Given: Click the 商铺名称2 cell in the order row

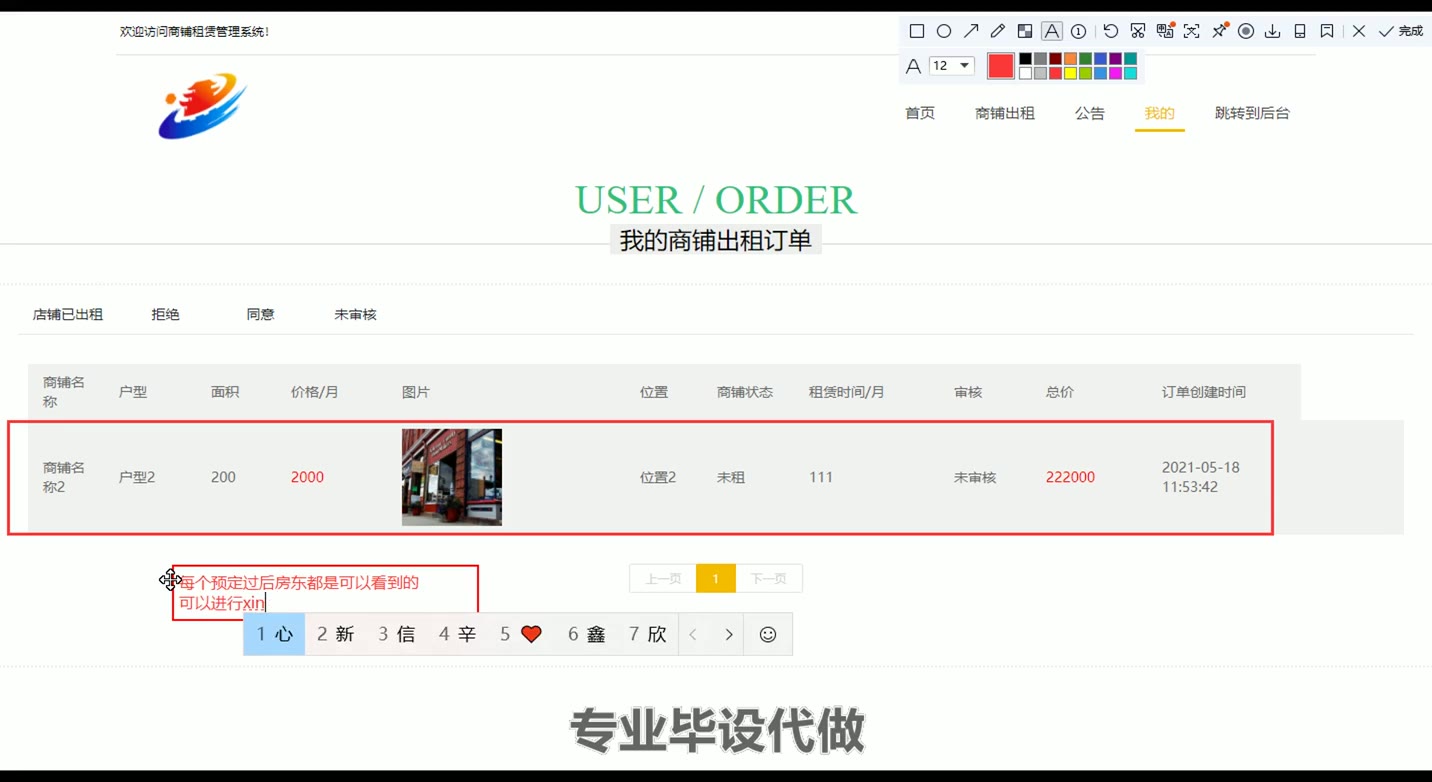Looking at the screenshot, I should (64, 477).
